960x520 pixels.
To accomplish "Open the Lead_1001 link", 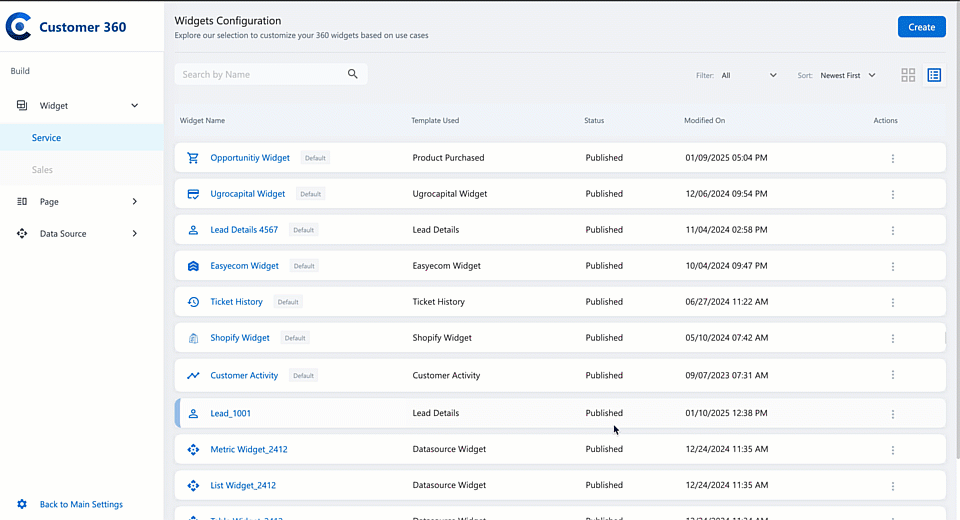I will pos(230,413).
